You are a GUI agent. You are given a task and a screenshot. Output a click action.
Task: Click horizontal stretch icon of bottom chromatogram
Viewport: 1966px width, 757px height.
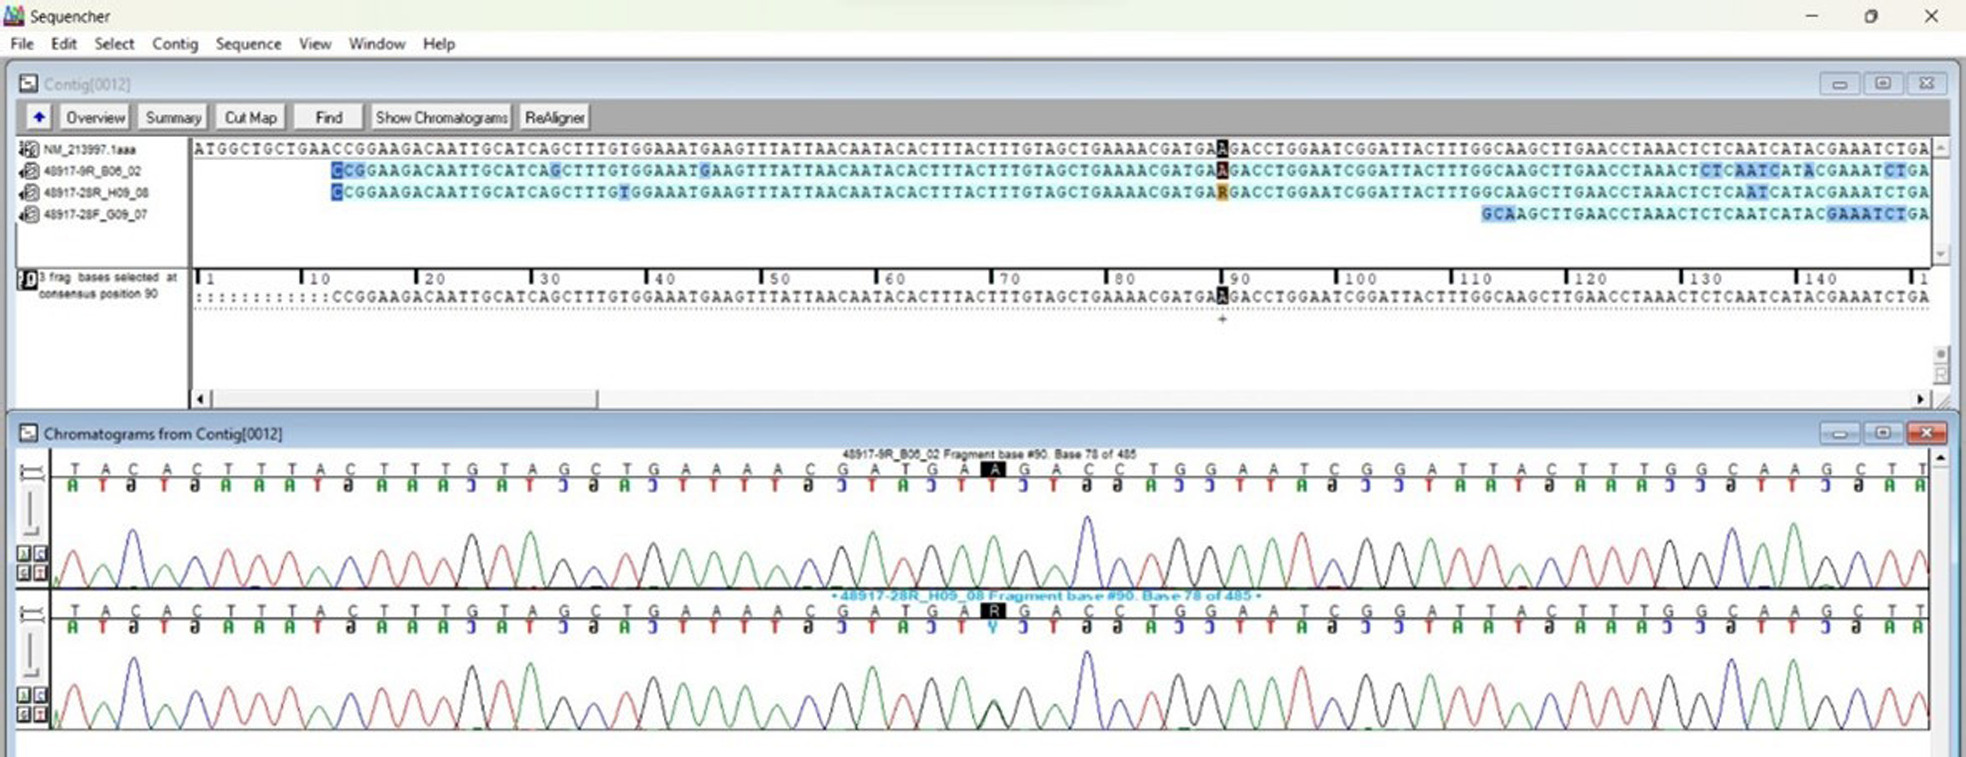[31, 614]
